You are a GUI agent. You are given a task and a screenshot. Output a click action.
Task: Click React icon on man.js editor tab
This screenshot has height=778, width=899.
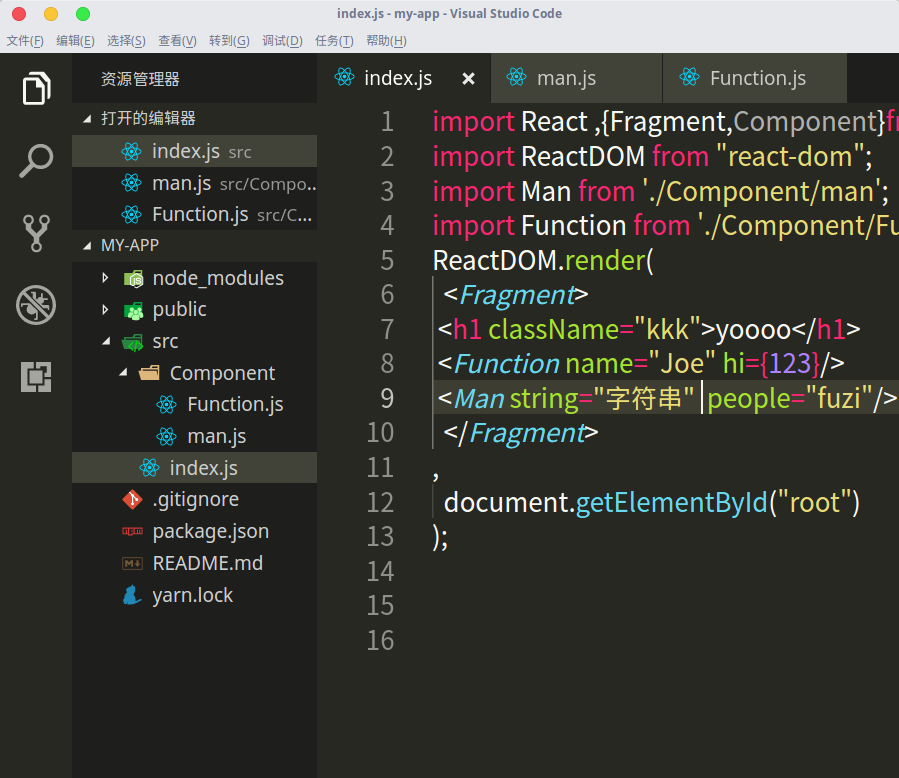(x=517, y=77)
